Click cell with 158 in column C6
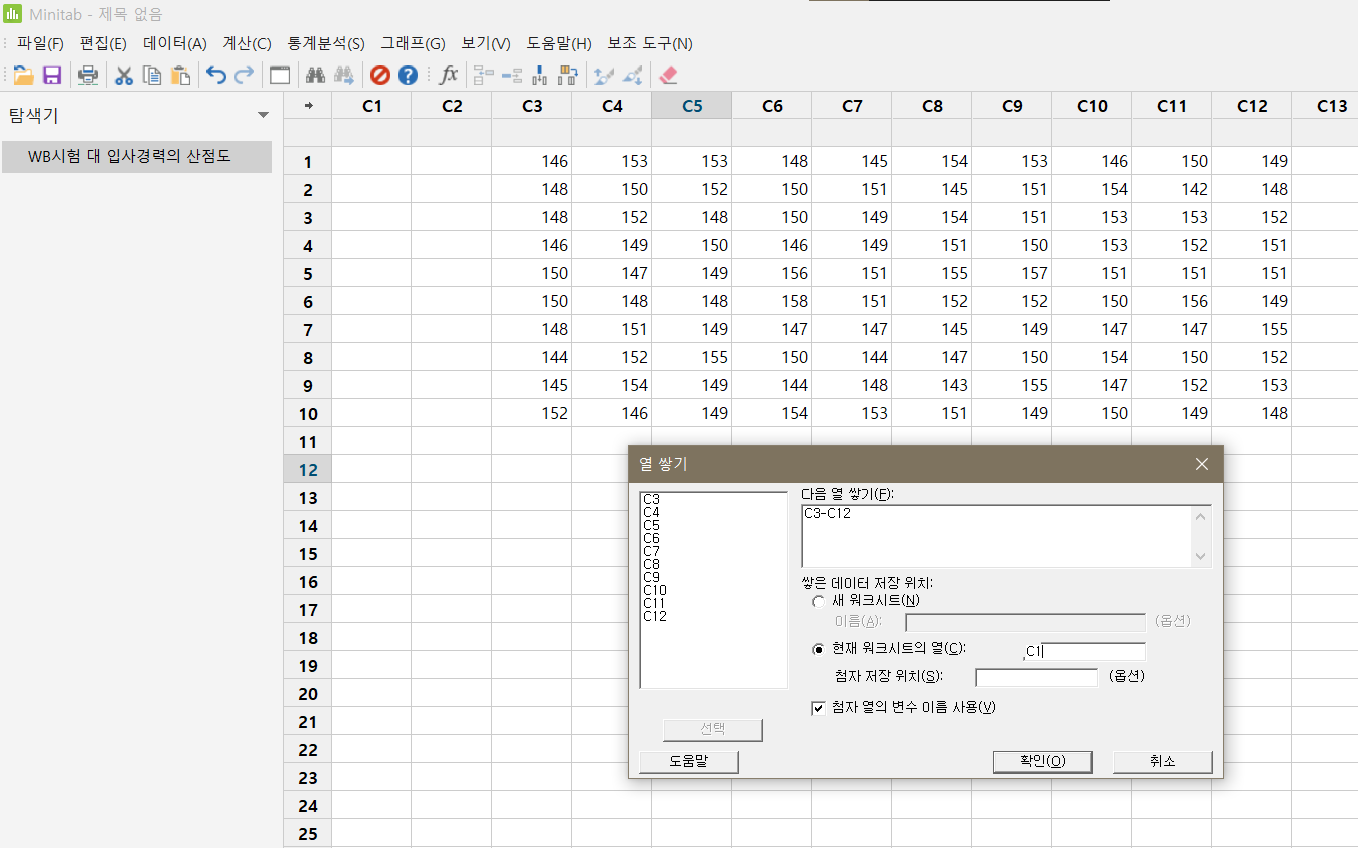Image resolution: width=1358 pixels, height=848 pixels. [x=772, y=301]
